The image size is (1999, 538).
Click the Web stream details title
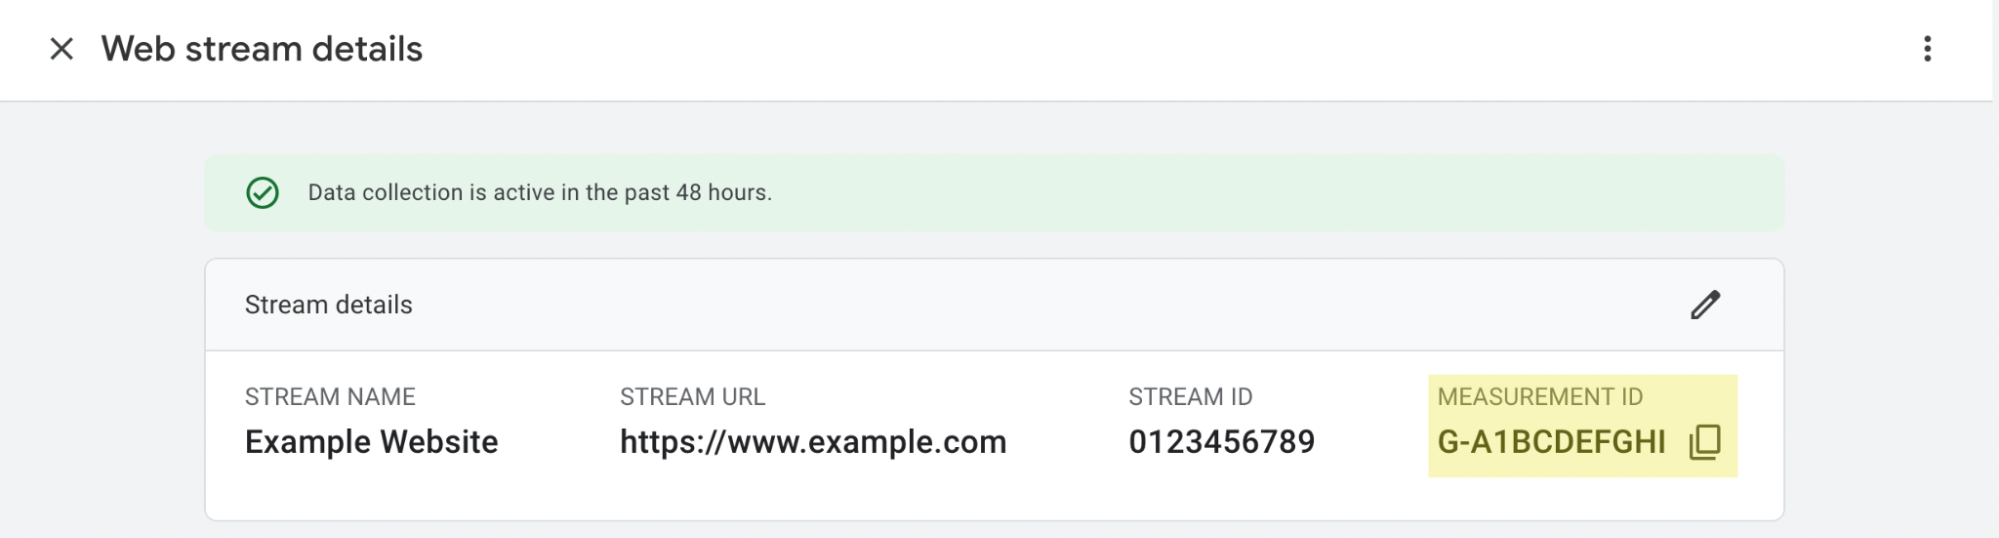(x=262, y=49)
